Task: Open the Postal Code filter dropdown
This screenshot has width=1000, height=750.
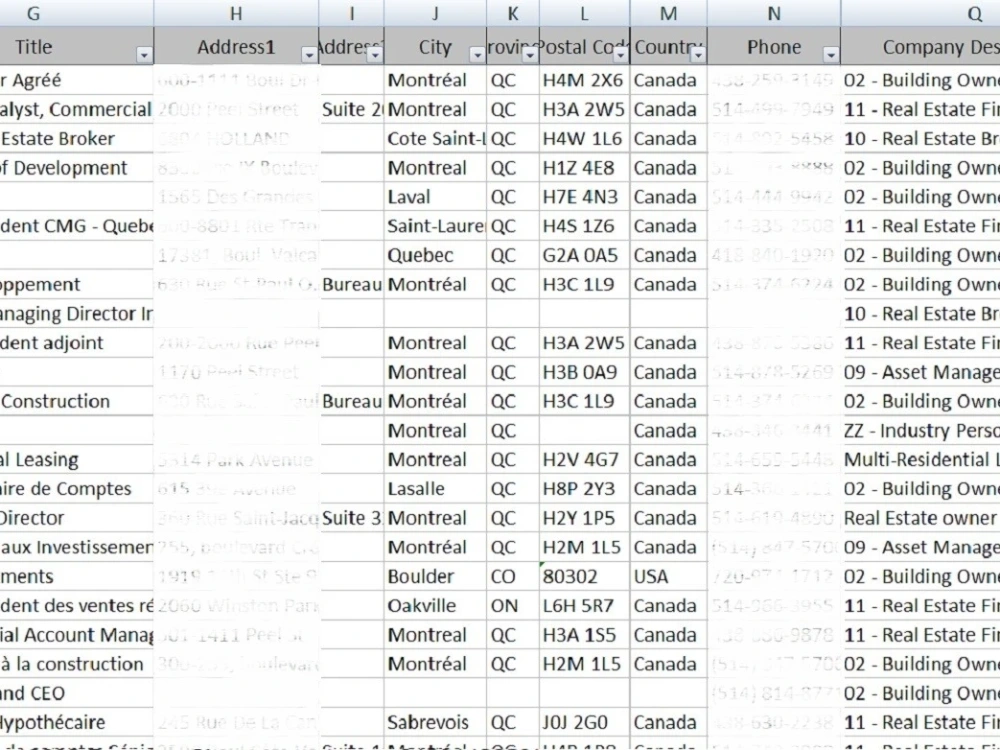Action: point(621,55)
